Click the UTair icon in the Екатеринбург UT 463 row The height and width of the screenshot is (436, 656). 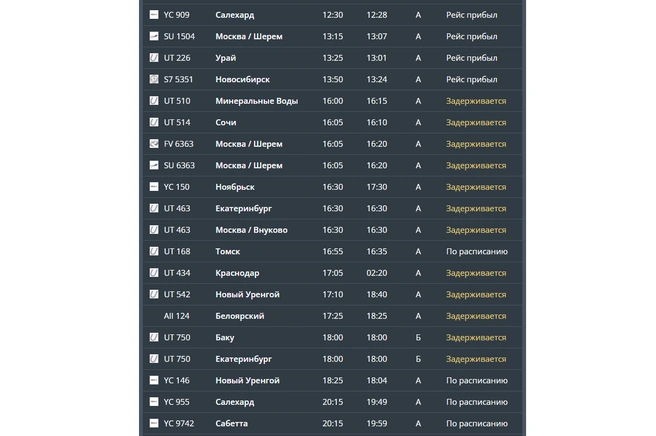pos(154,208)
